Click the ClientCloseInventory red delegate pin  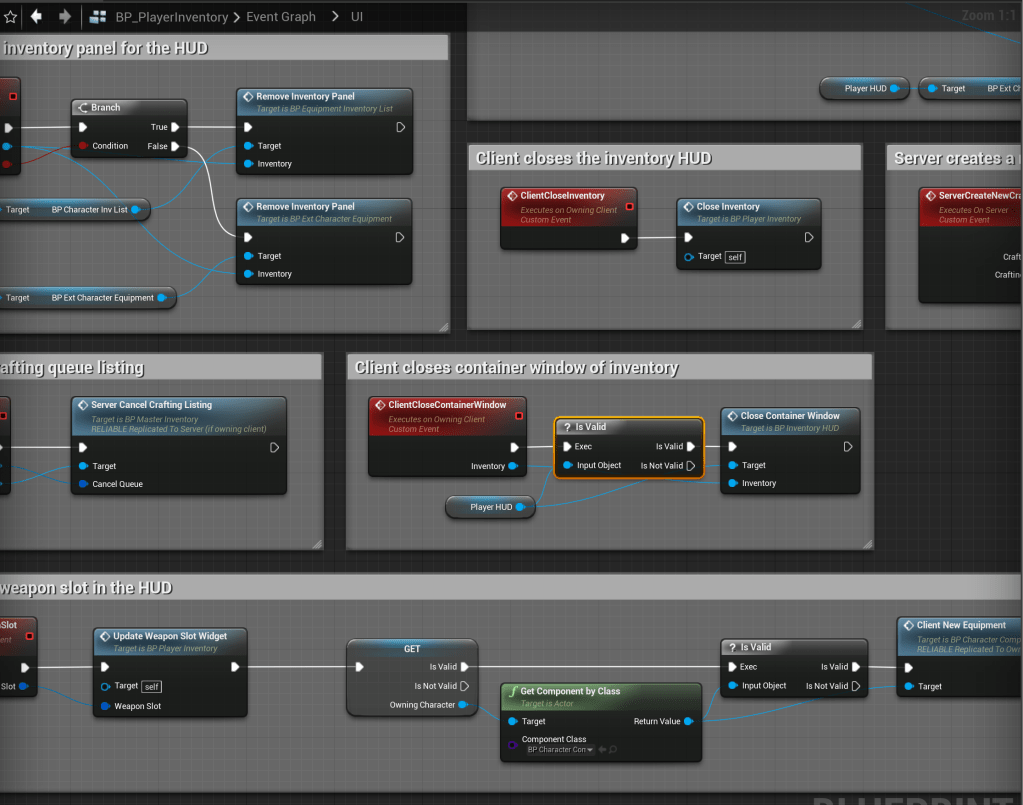(630, 206)
